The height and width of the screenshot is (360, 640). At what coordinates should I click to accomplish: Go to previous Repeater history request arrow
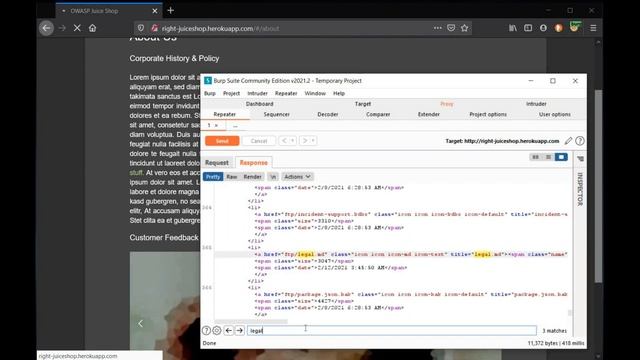point(284,141)
